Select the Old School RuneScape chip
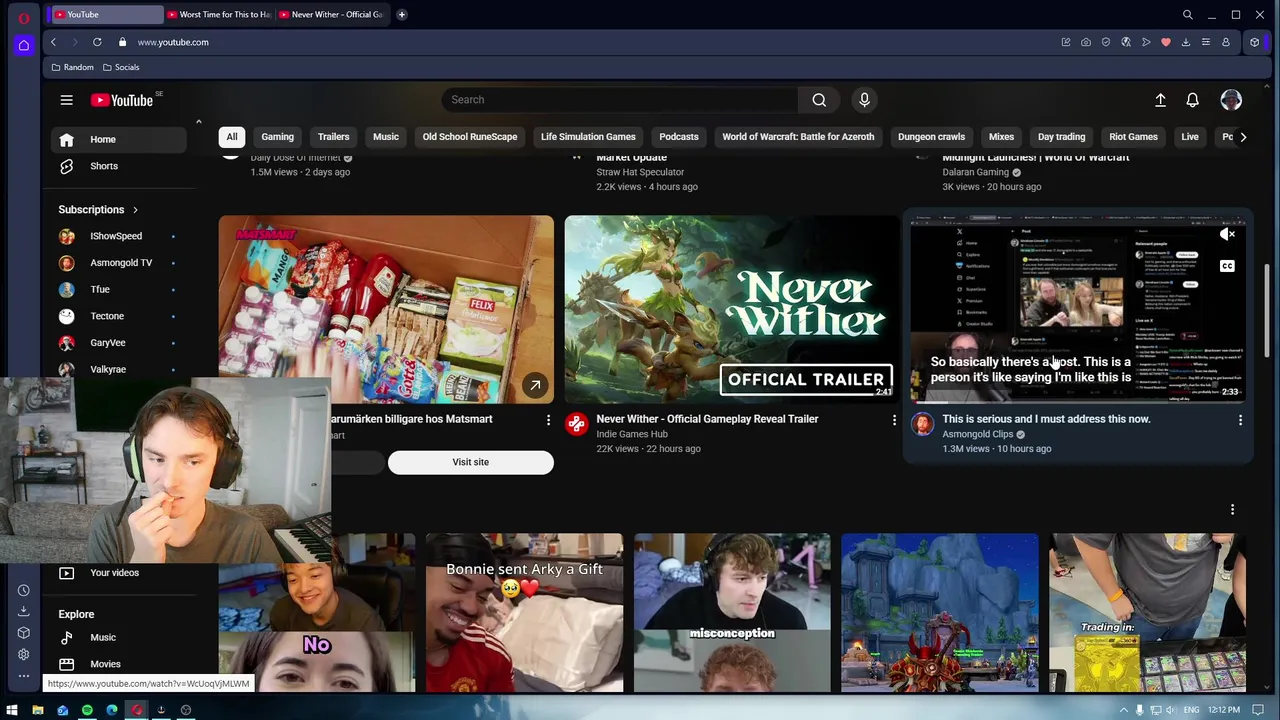This screenshot has height=720, width=1280. tap(470, 137)
